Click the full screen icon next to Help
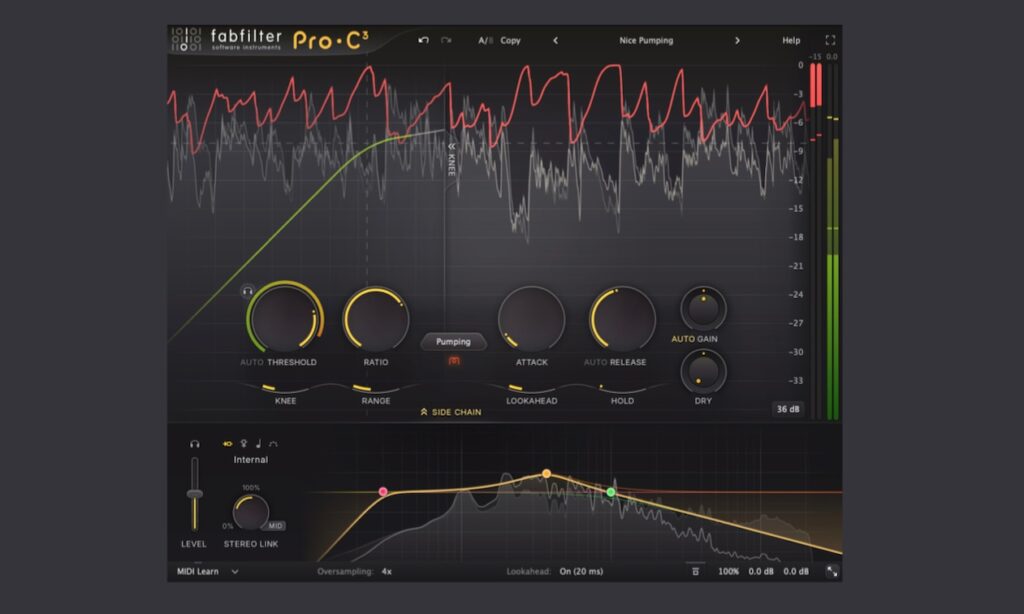 pos(831,40)
